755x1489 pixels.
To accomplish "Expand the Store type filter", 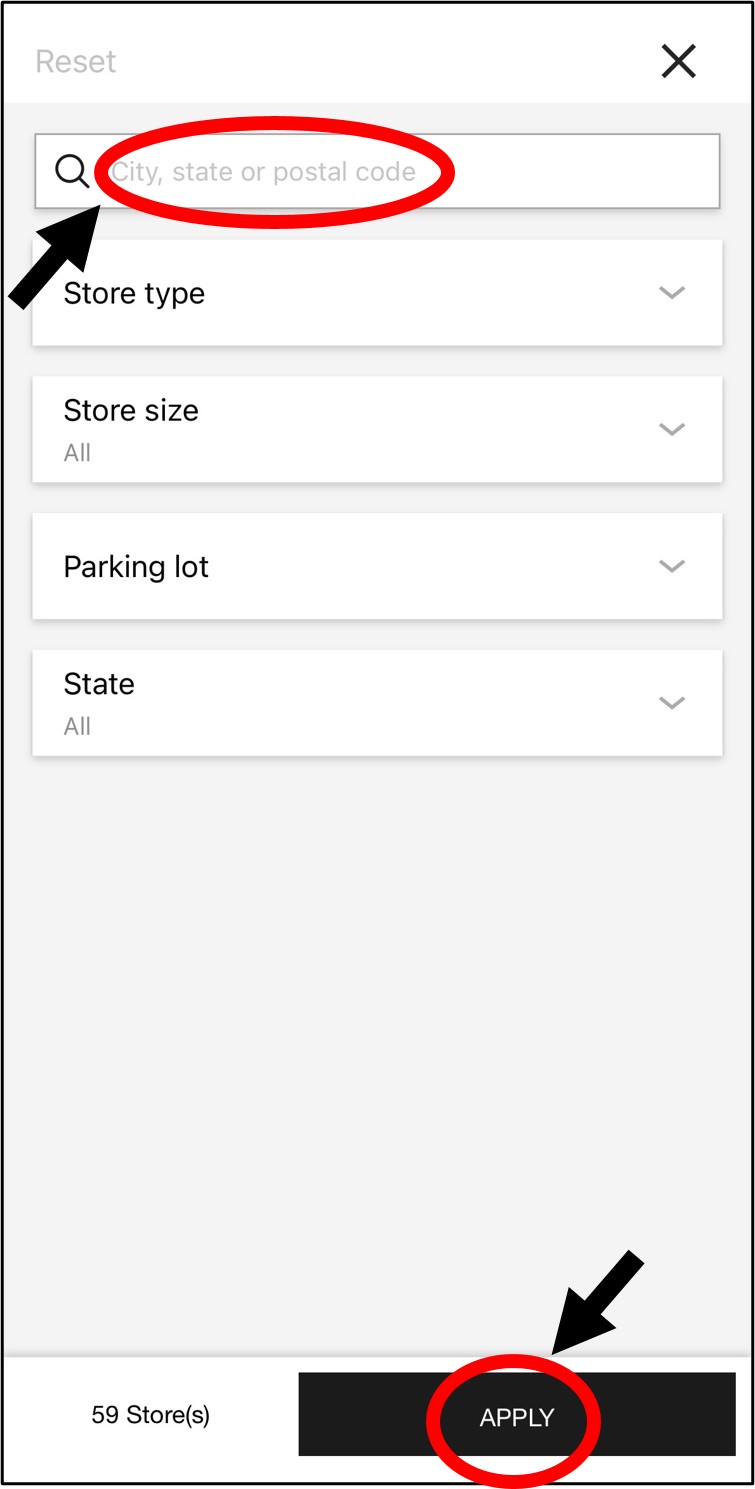I will pos(377,293).
